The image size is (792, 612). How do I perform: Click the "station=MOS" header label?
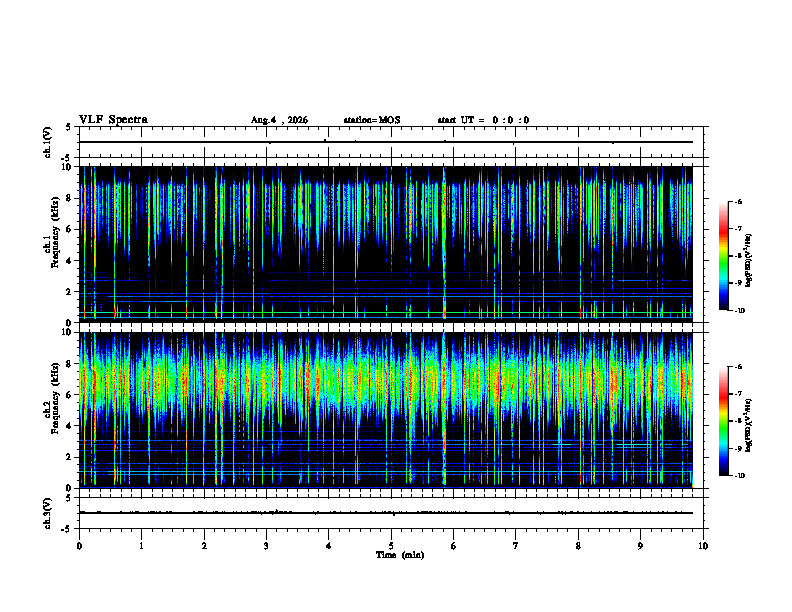(372, 120)
